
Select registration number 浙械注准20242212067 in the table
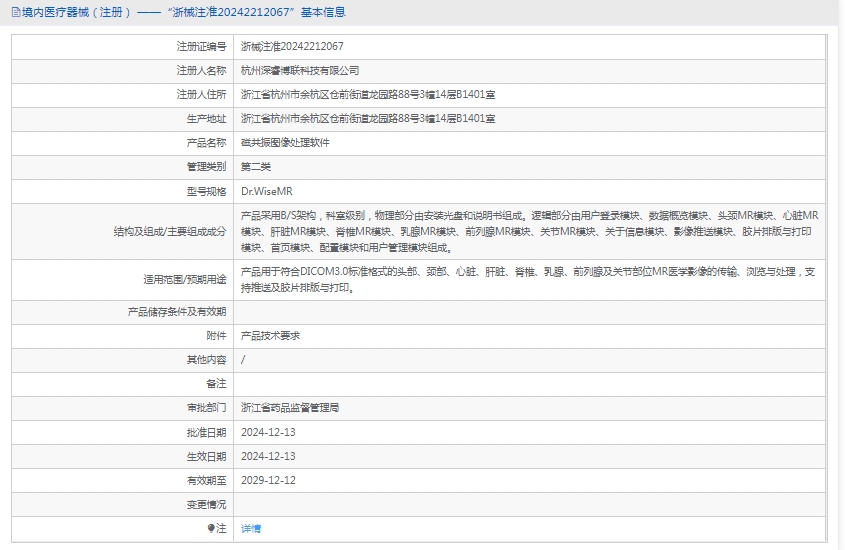[292, 47]
